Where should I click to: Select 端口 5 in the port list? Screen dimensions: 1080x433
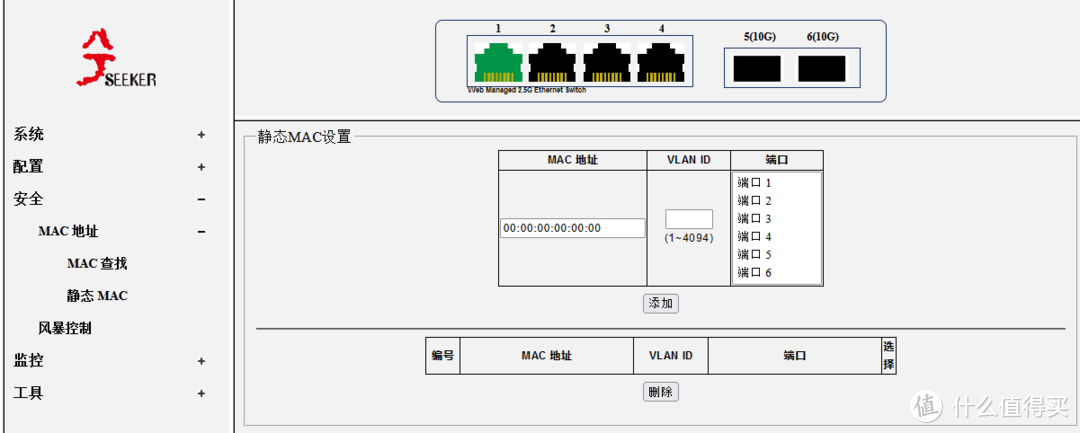click(777, 255)
